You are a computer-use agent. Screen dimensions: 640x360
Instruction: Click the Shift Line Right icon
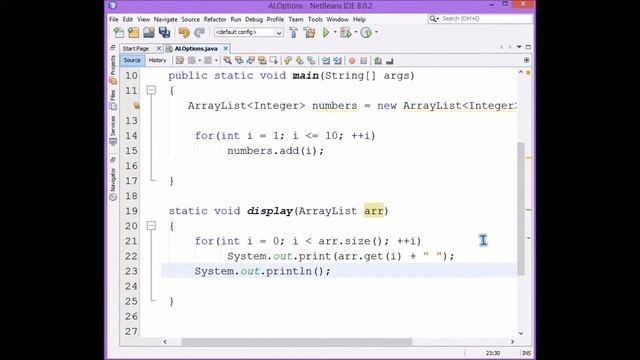coord(337,60)
